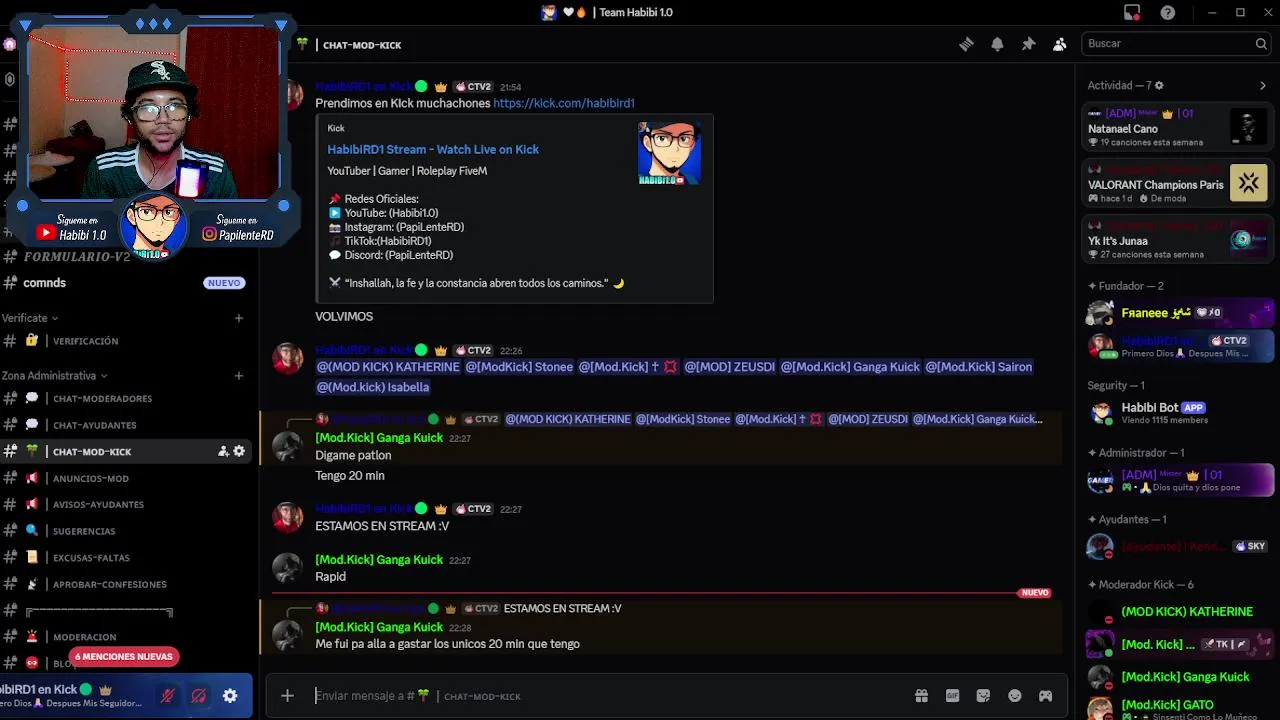Toggle the member list visibility
This screenshot has width=1280, height=720.
1059,44
